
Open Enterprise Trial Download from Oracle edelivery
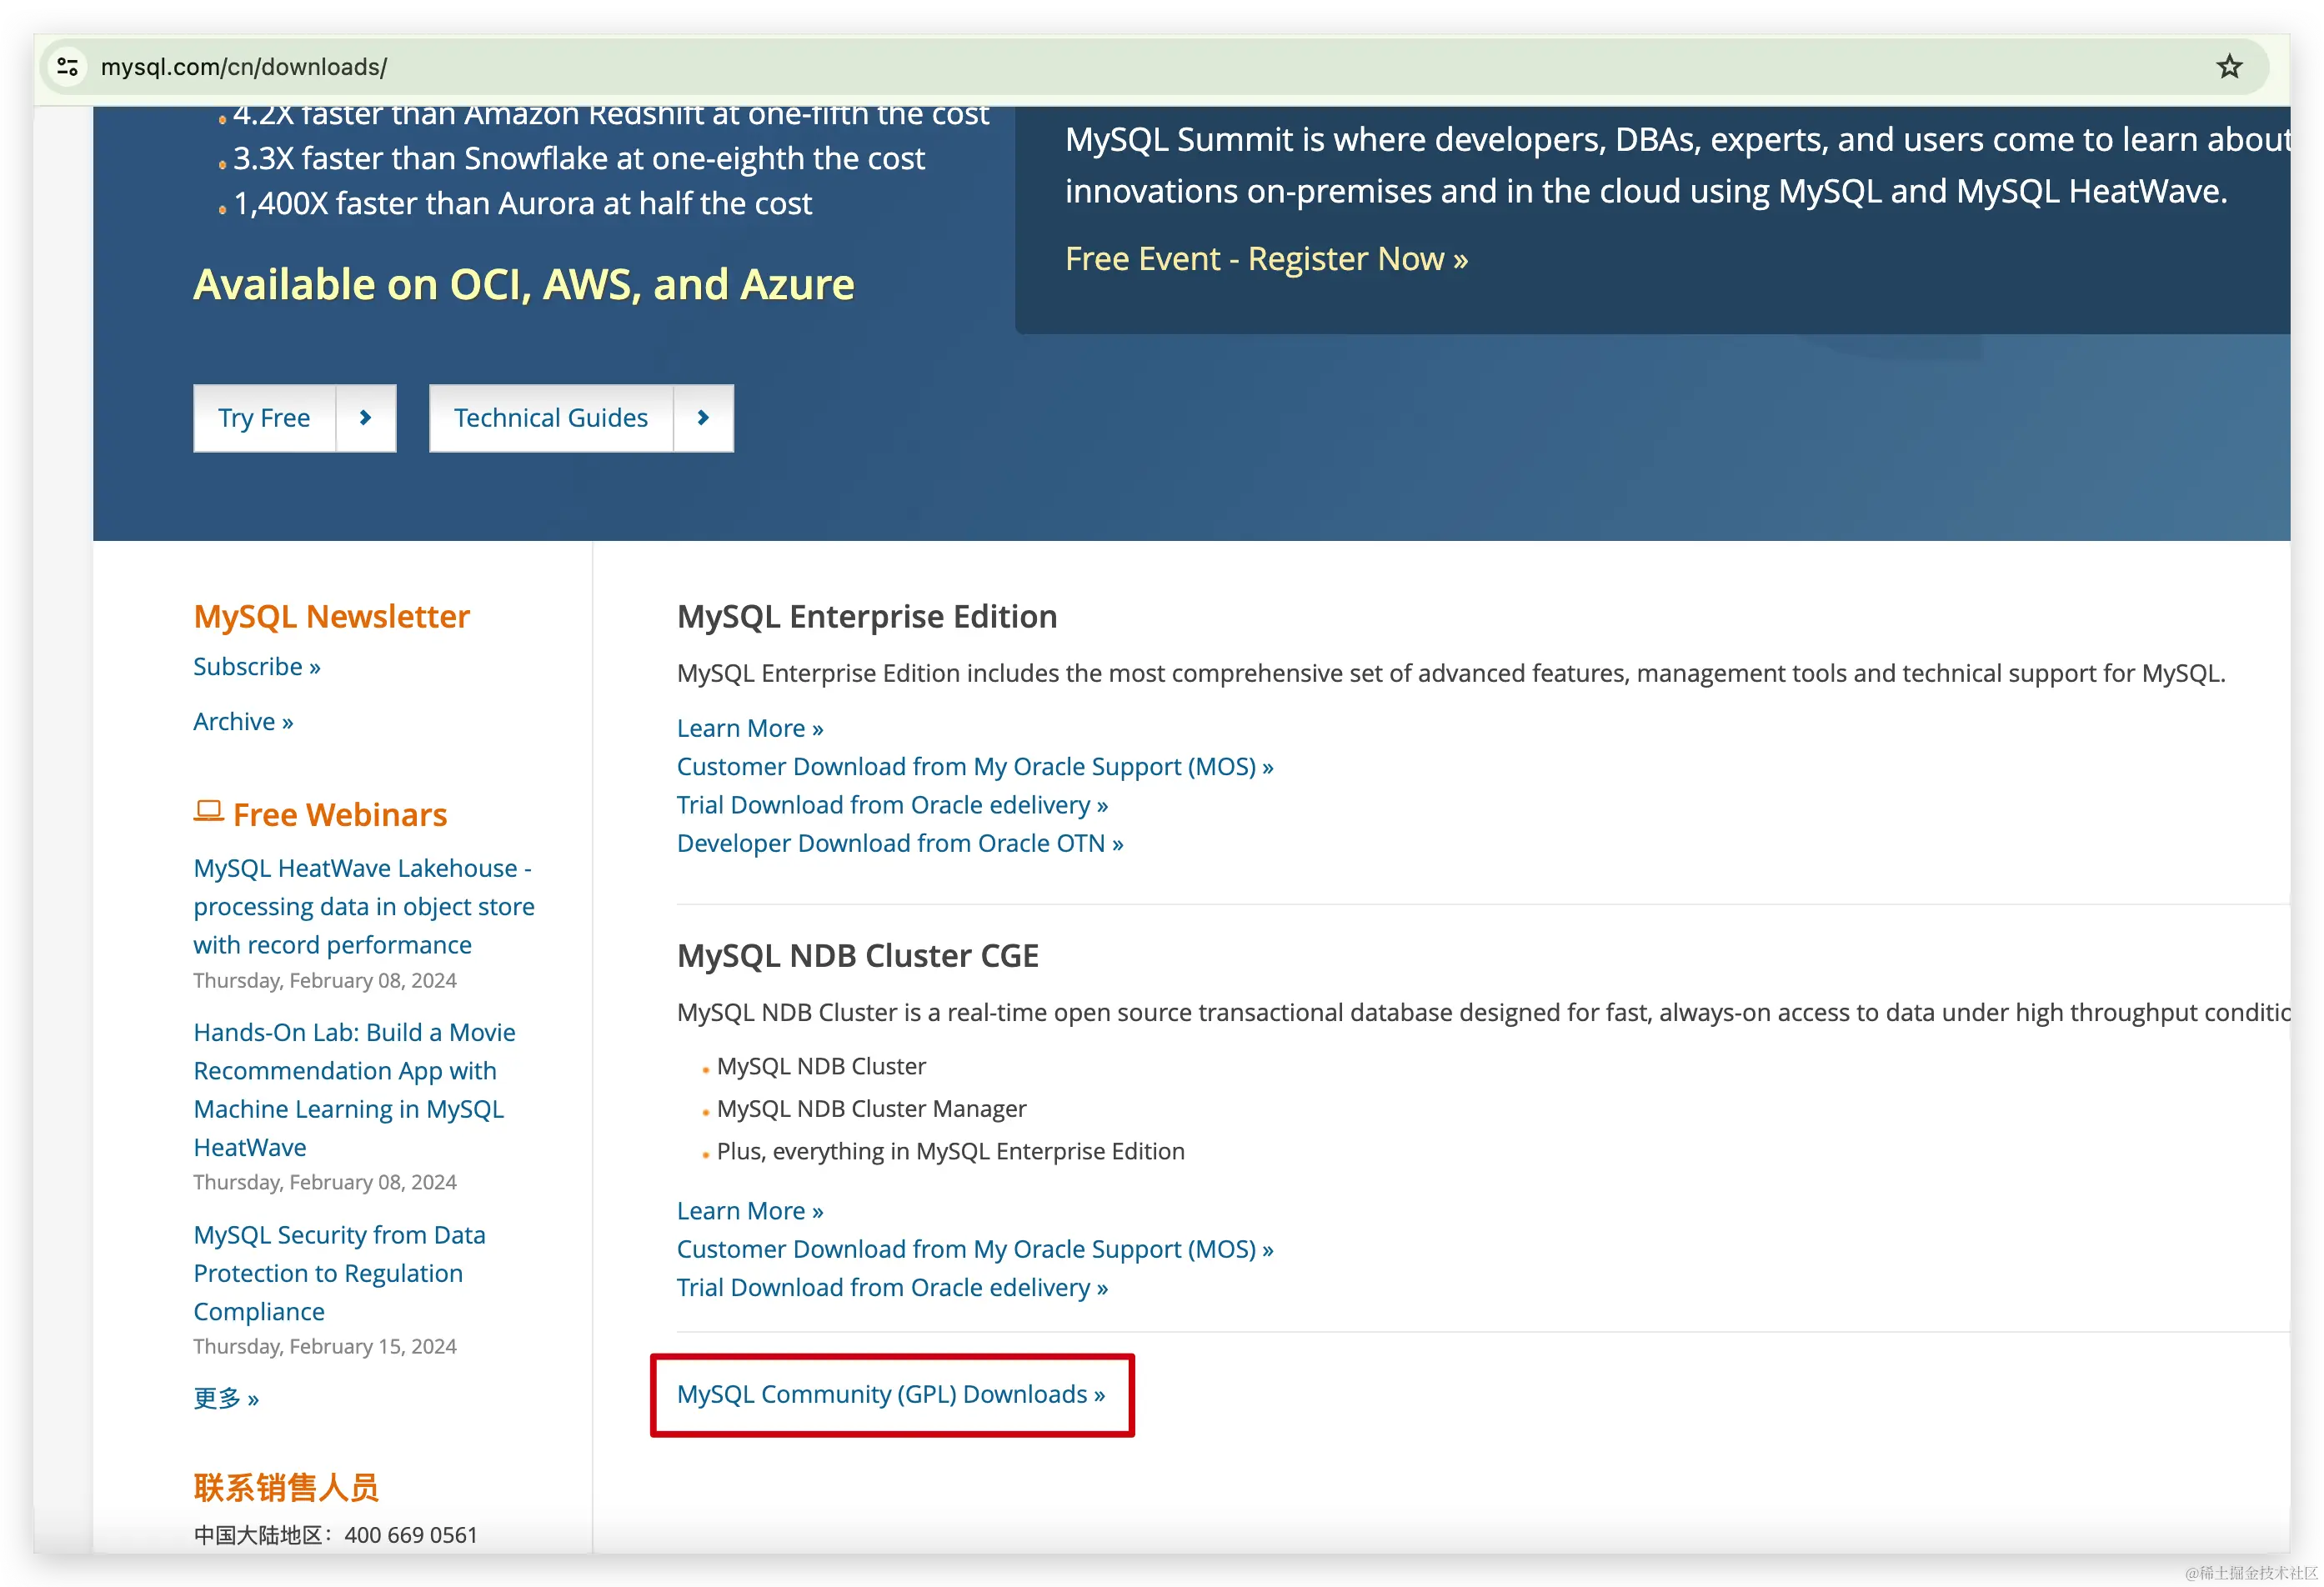892,805
